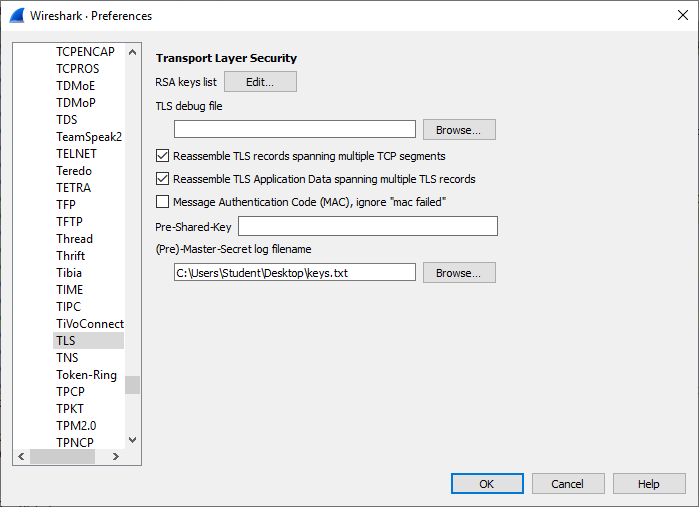699x507 pixels.
Task: Select the highlighted TLS protocol entry
Action: coord(88,341)
